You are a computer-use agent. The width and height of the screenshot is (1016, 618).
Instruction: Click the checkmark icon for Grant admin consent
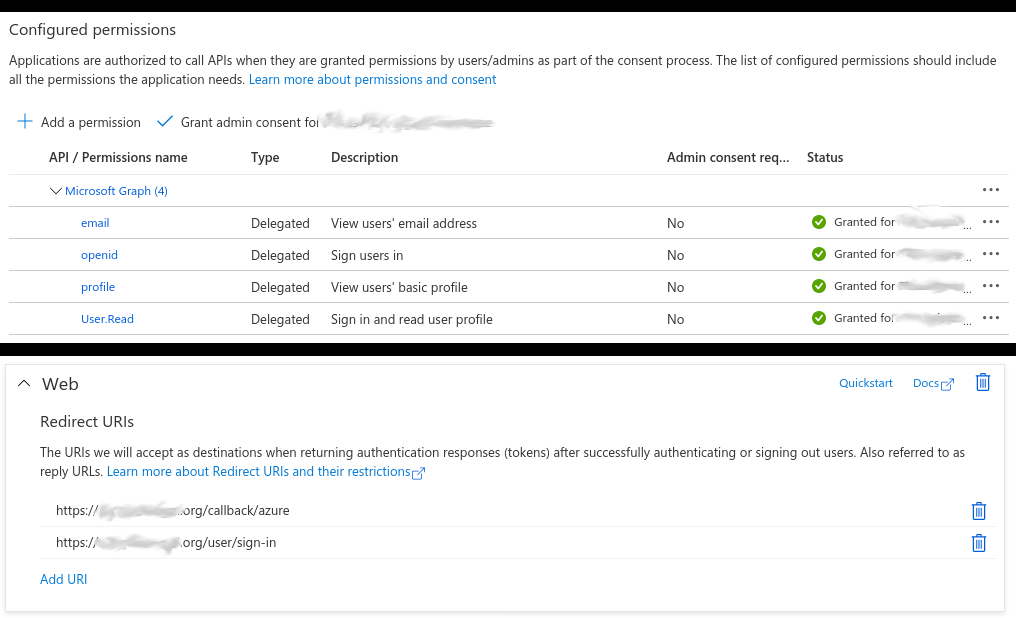pos(165,121)
